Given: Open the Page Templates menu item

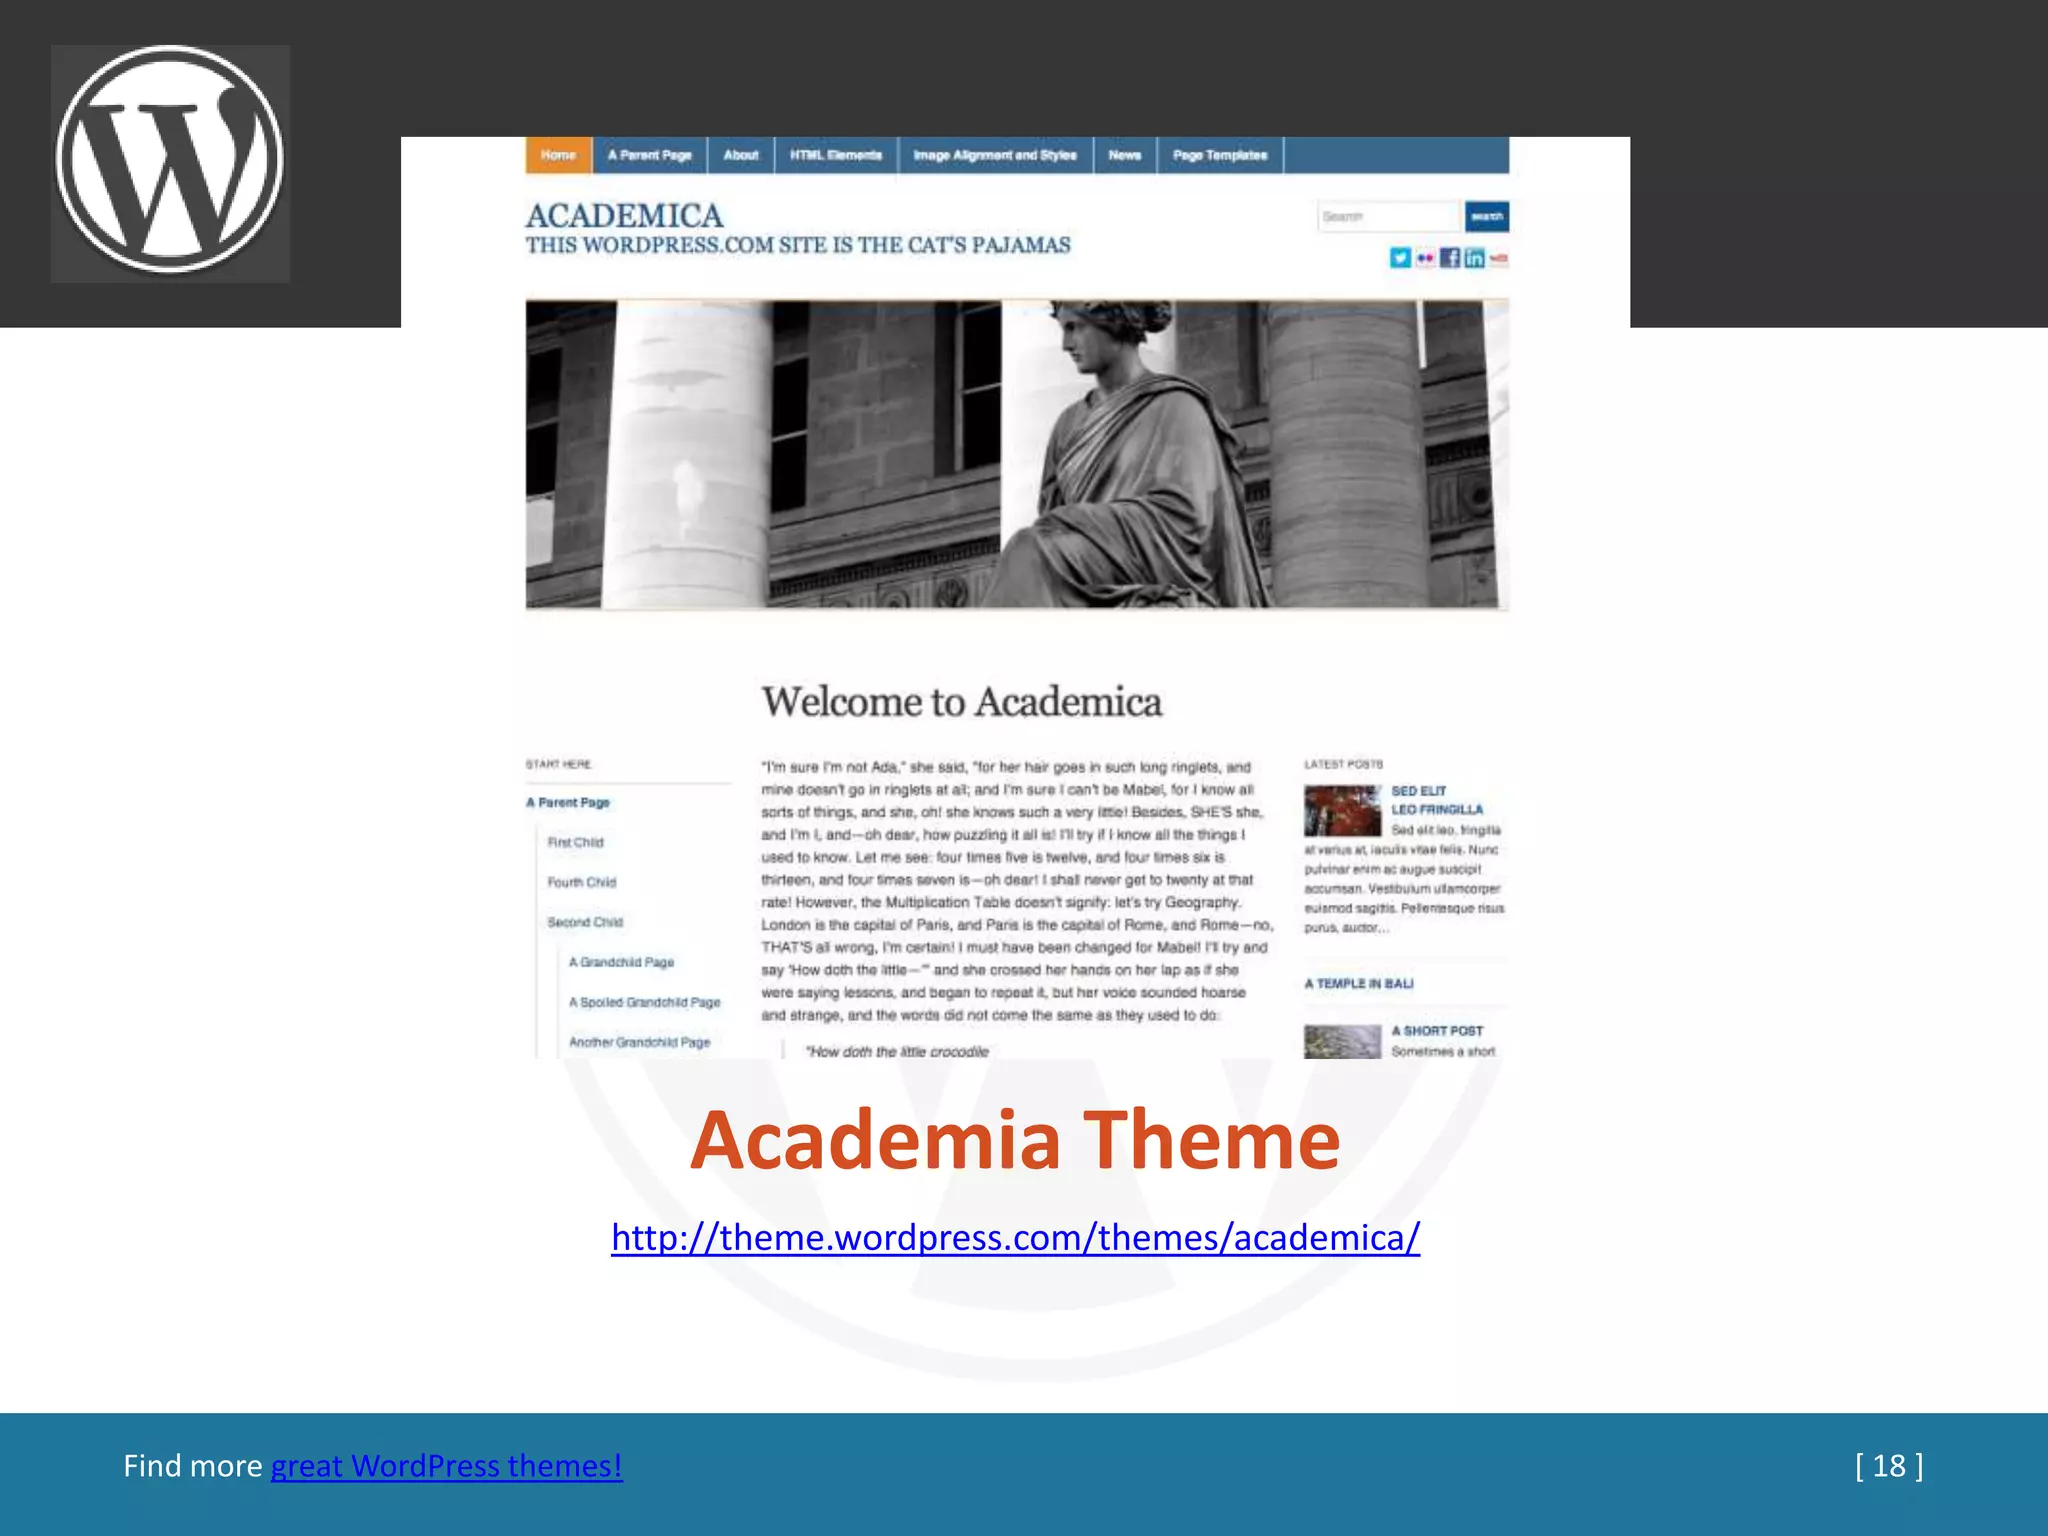Looking at the screenshot, I should click(x=1220, y=155).
